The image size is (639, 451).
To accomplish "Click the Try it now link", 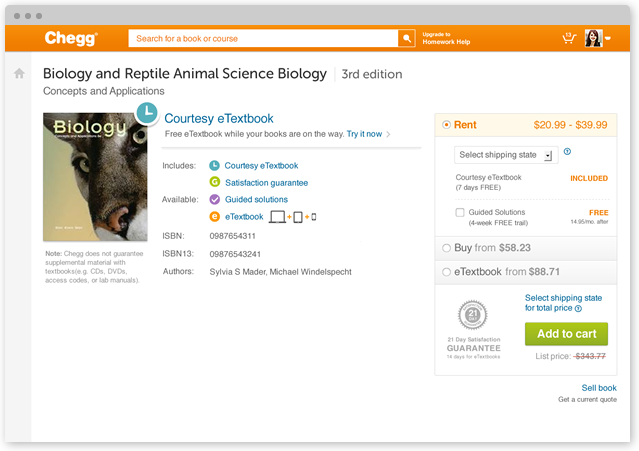I will 364,134.
